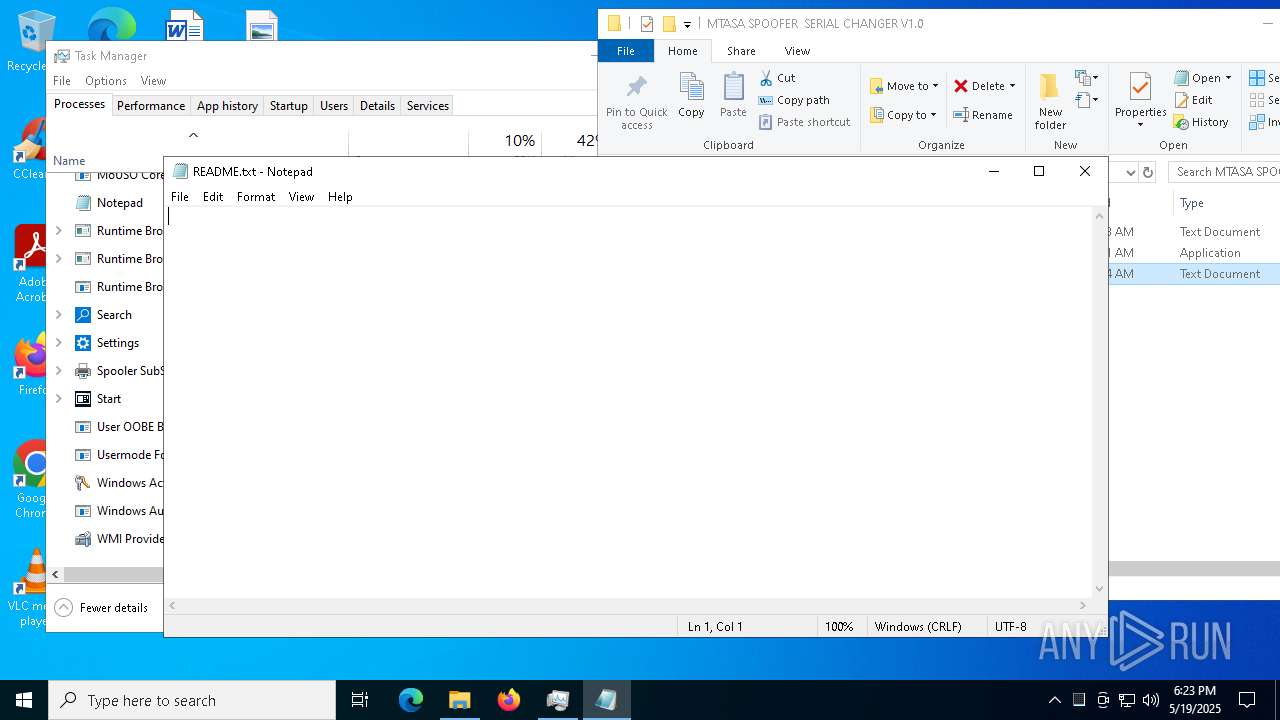The image size is (1280, 720).
Task: Expand the Spooler SubSystem process row
Action: pos(58,371)
